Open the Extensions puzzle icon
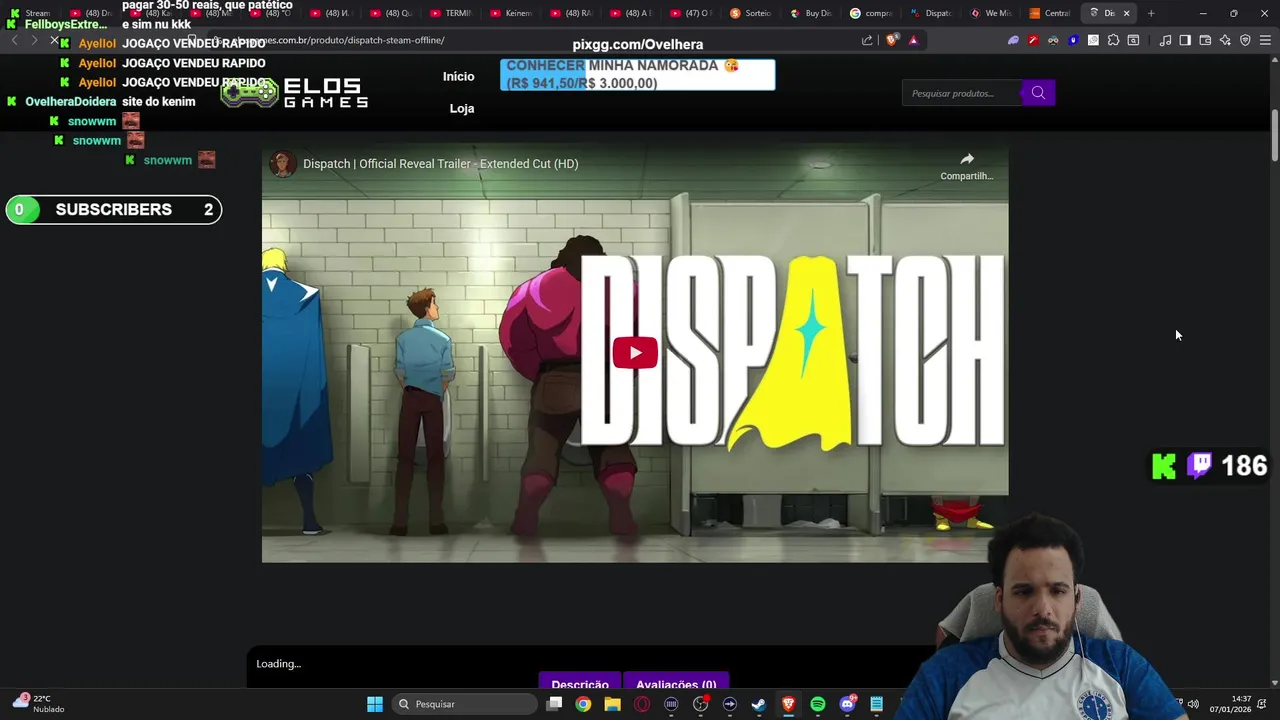Screen dimensions: 1280x720 point(1113,40)
